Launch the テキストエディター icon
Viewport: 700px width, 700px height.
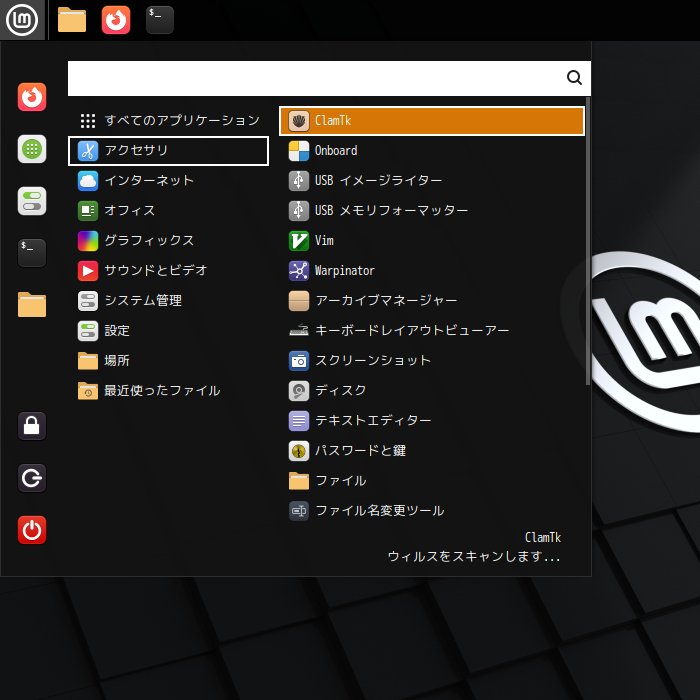click(x=299, y=421)
